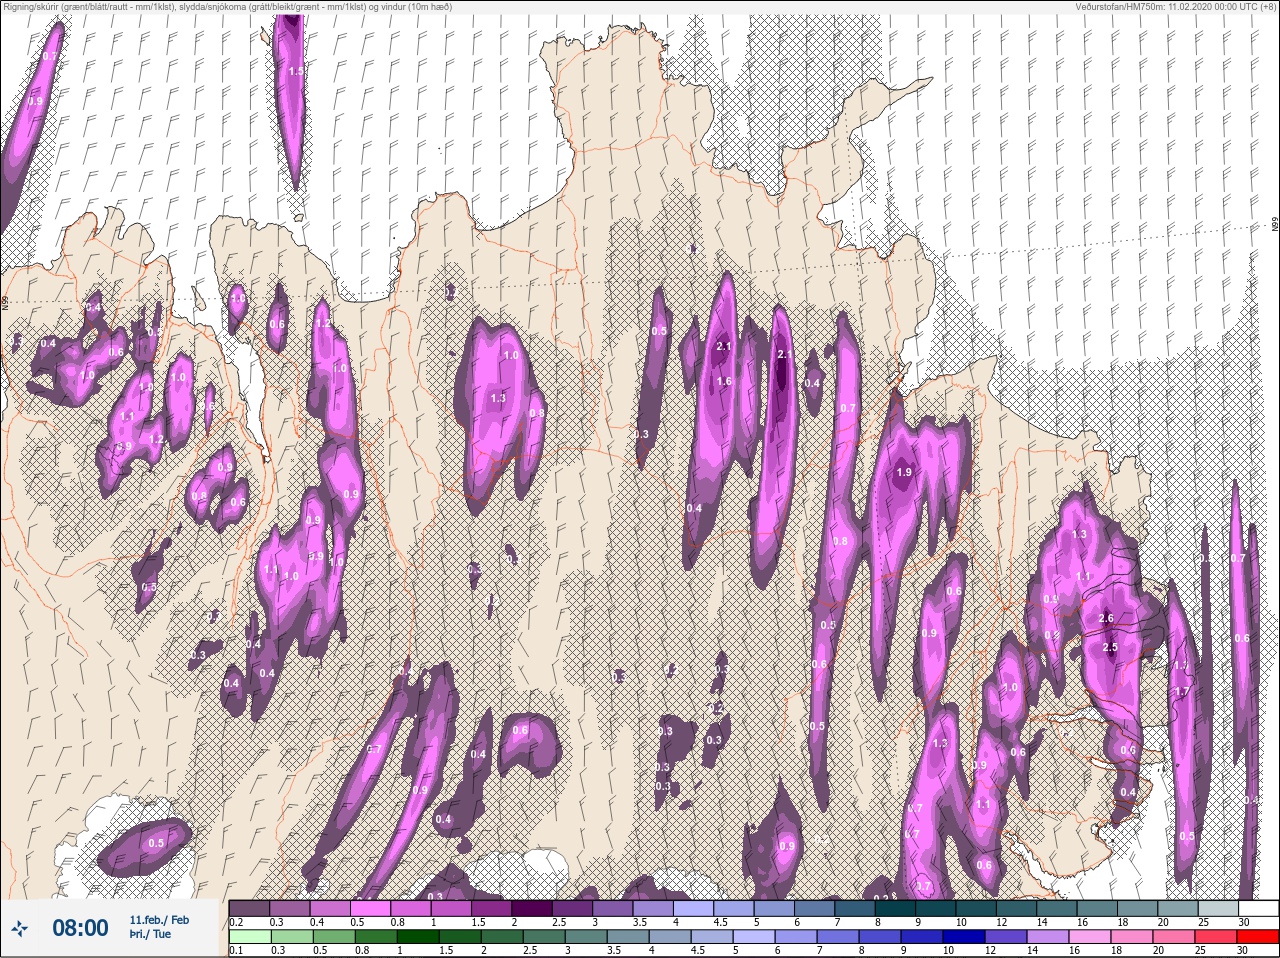The image size is (1280, 958).
Task: Select dark purple upper legend swatch at 2
Action: (x=534, y=908)
